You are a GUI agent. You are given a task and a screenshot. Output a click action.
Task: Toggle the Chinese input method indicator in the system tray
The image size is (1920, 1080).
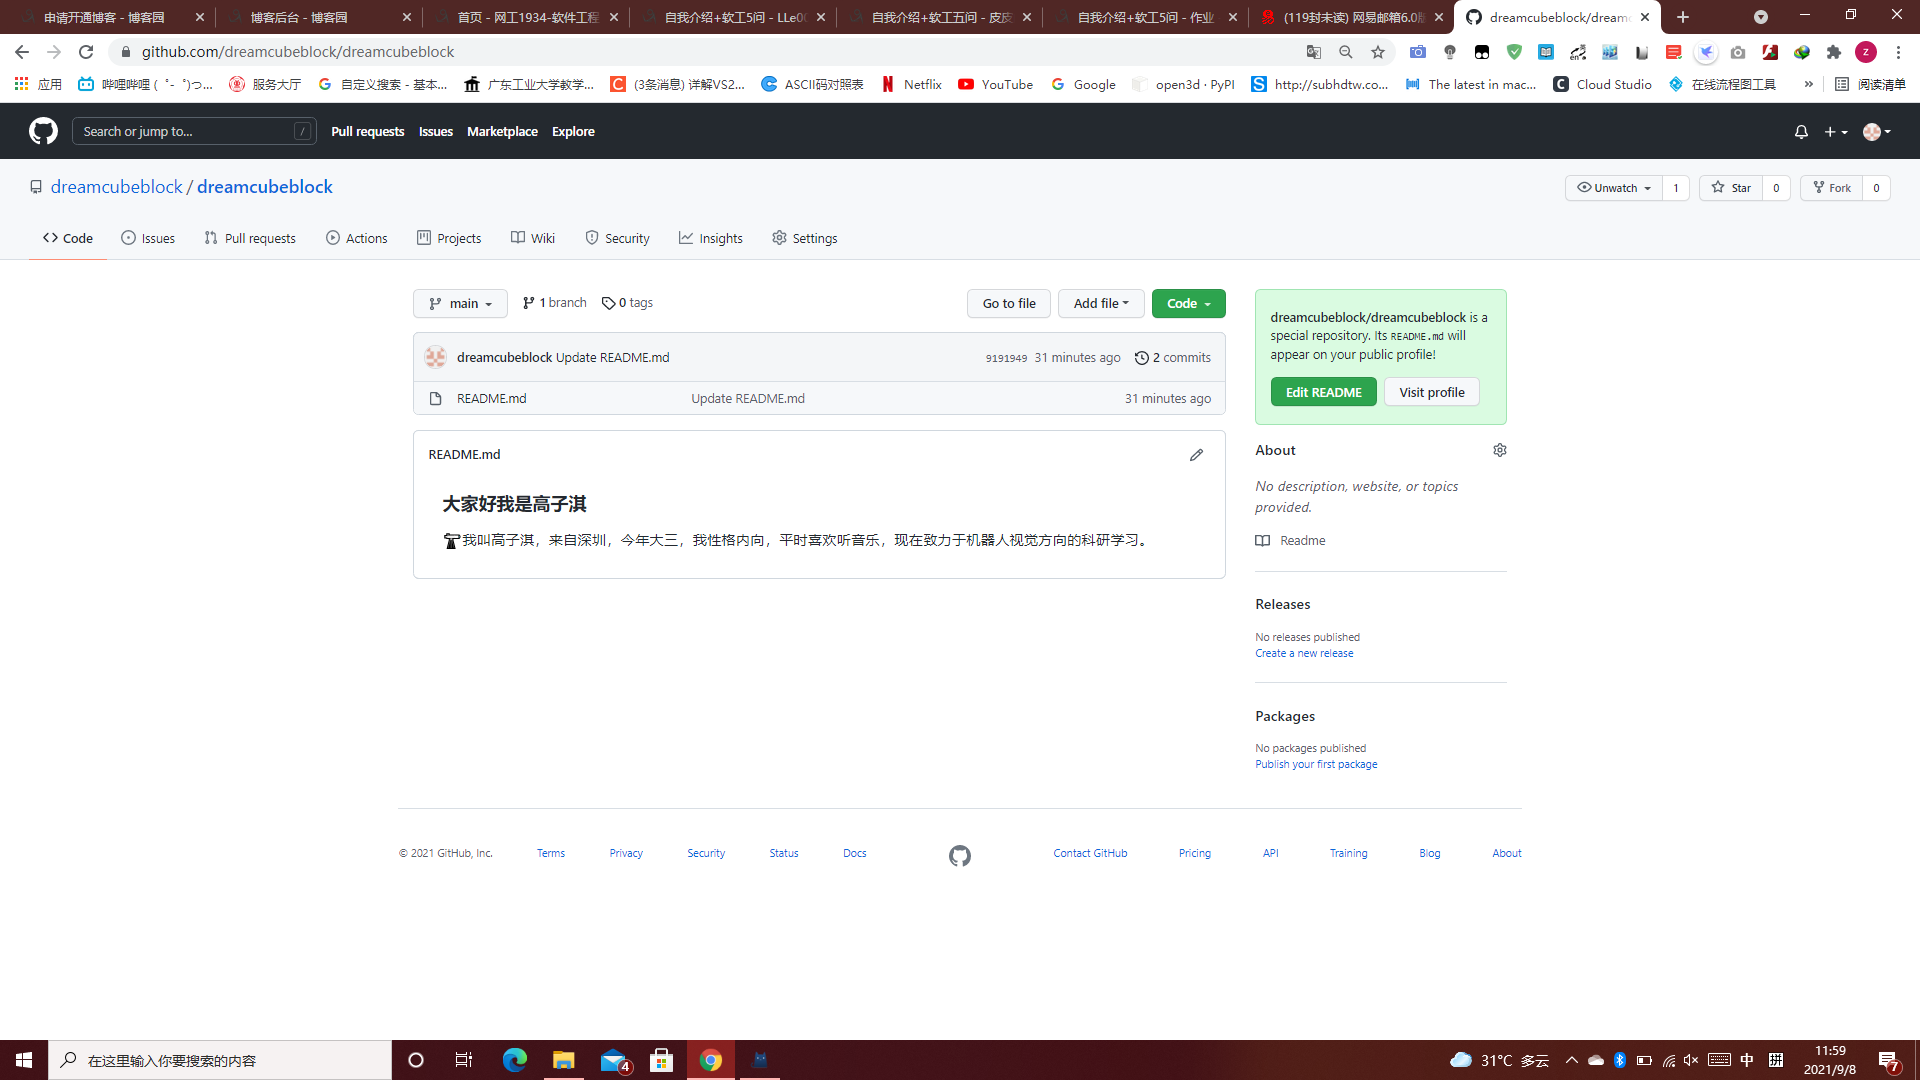click(1747, 1060)
